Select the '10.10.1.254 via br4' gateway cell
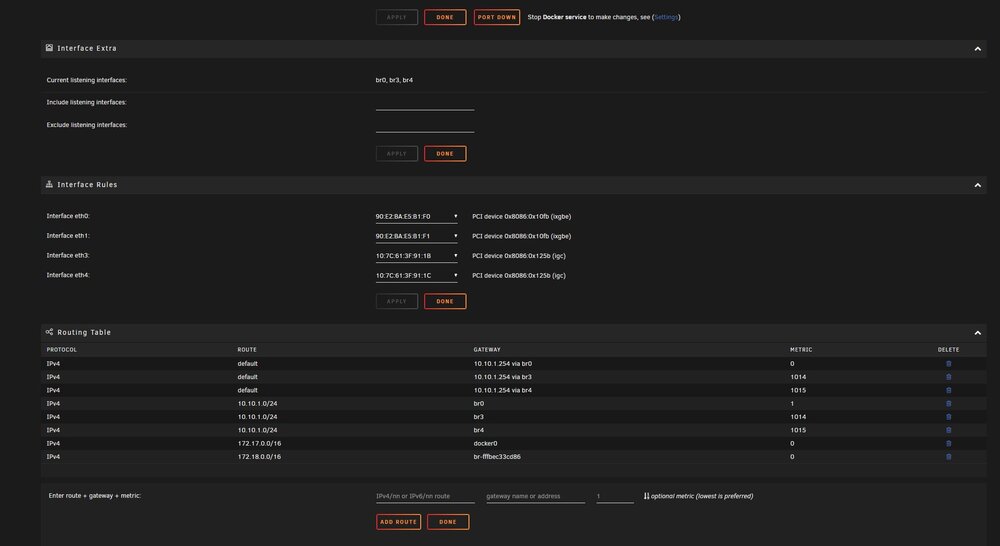This screenshot has width=1000, height=546. pos(503,390)
